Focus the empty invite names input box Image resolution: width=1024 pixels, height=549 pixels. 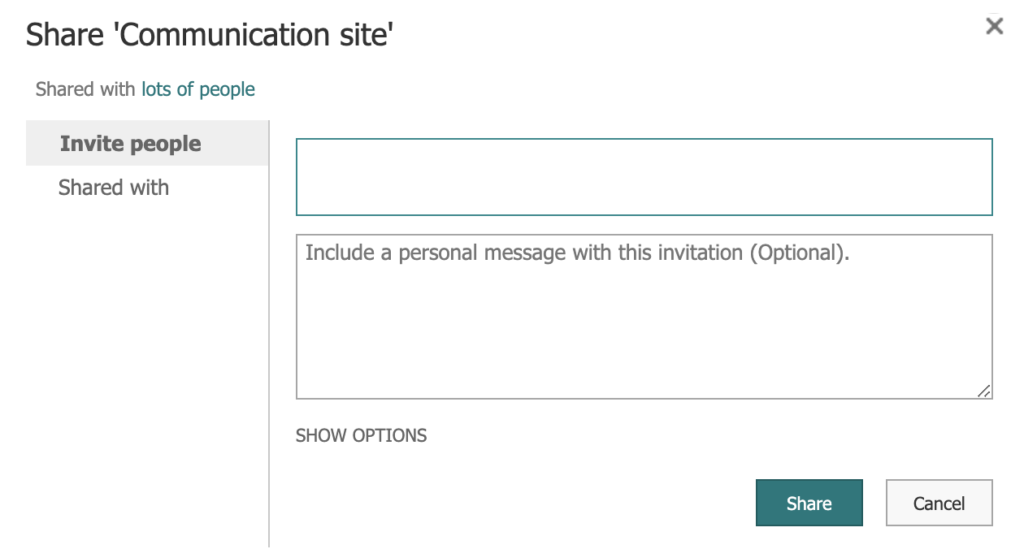point(644,177)
